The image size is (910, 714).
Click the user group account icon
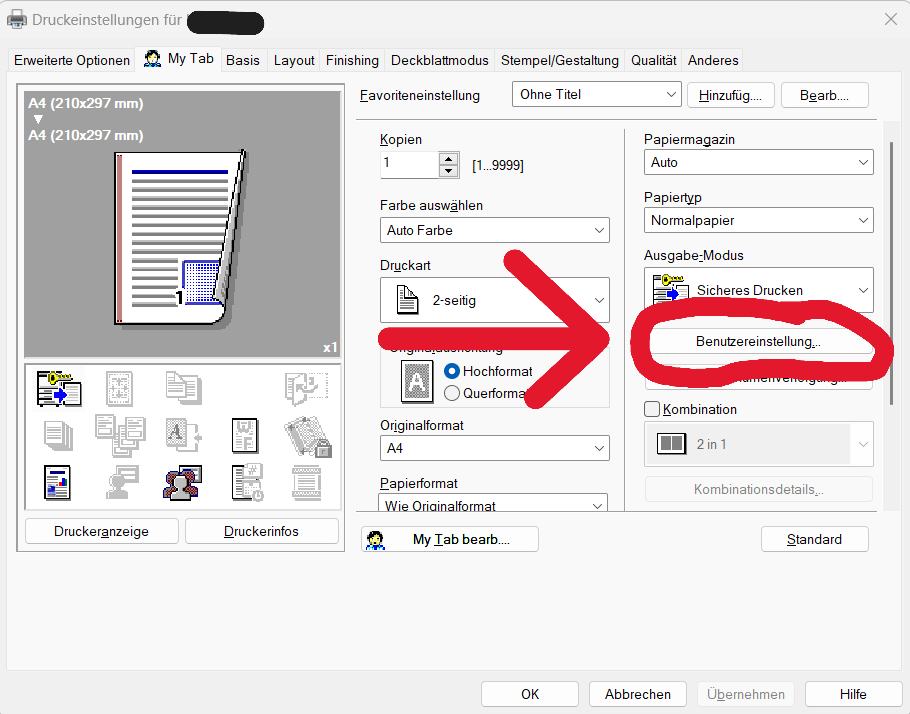click(x=182, y=482)
